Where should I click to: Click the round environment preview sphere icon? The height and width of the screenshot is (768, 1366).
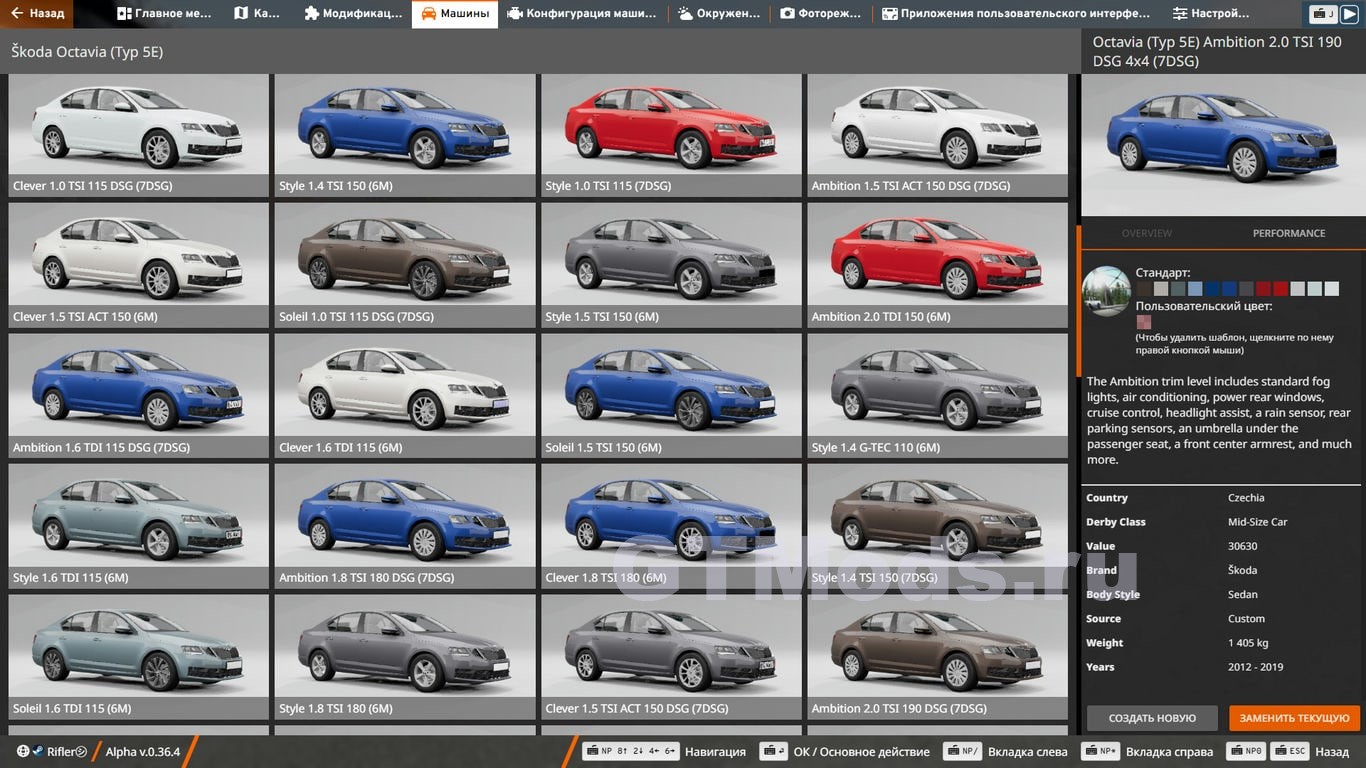click(x=1106, y=291)
